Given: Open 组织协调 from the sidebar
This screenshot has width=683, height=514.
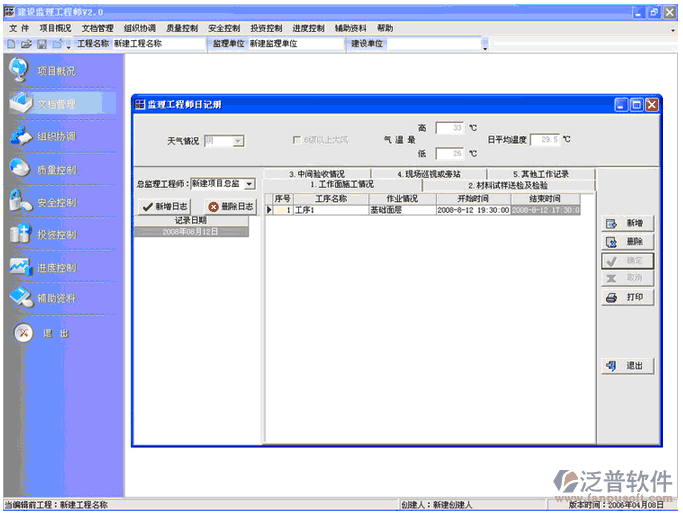Looking at the screenshot, I should 20,136.
